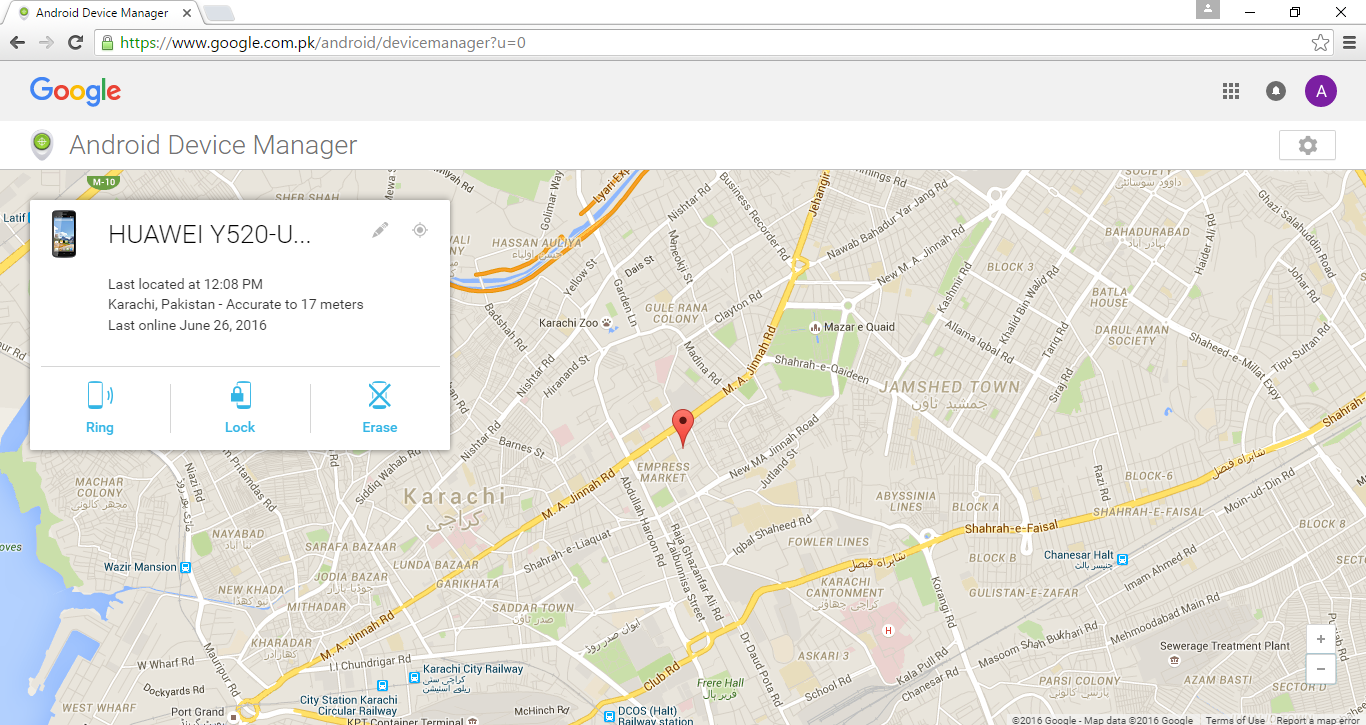
Task: Click the 'JAMSHED TOWN' map label
Action: (x=951, y=386)
